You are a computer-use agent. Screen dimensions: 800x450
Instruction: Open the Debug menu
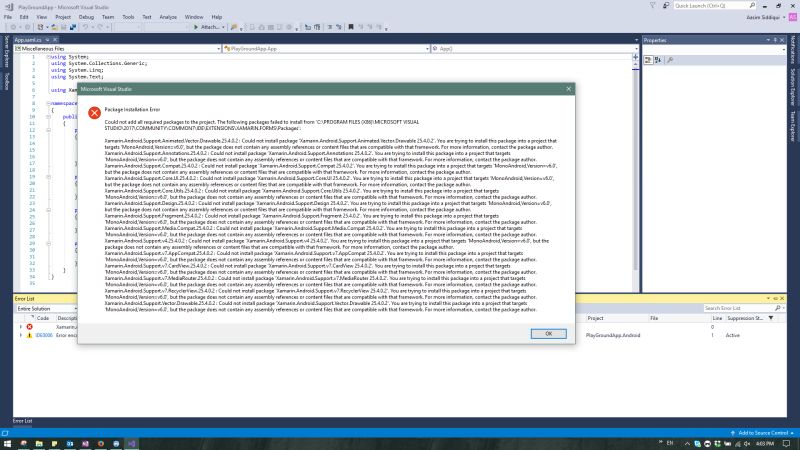tap(86, 17)
